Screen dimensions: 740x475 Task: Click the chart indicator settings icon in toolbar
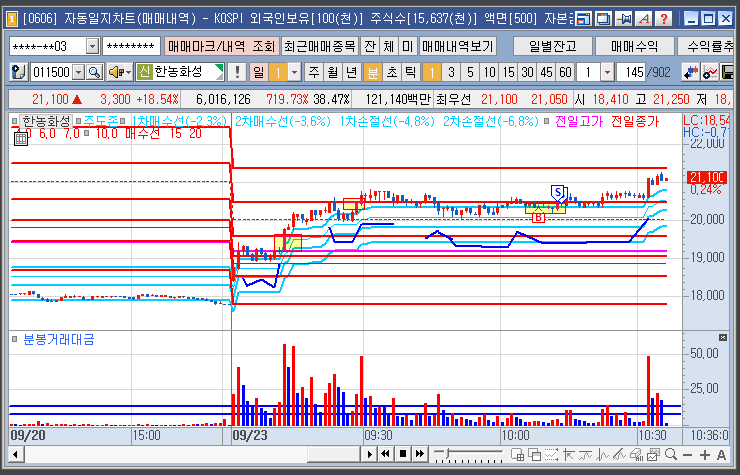[710, 72]
